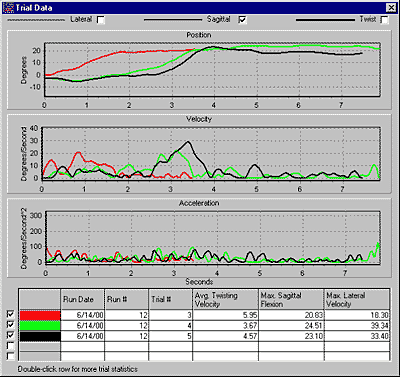Select the black color swatch for trial 5
400x377 pixels.
tap(40, 336)
